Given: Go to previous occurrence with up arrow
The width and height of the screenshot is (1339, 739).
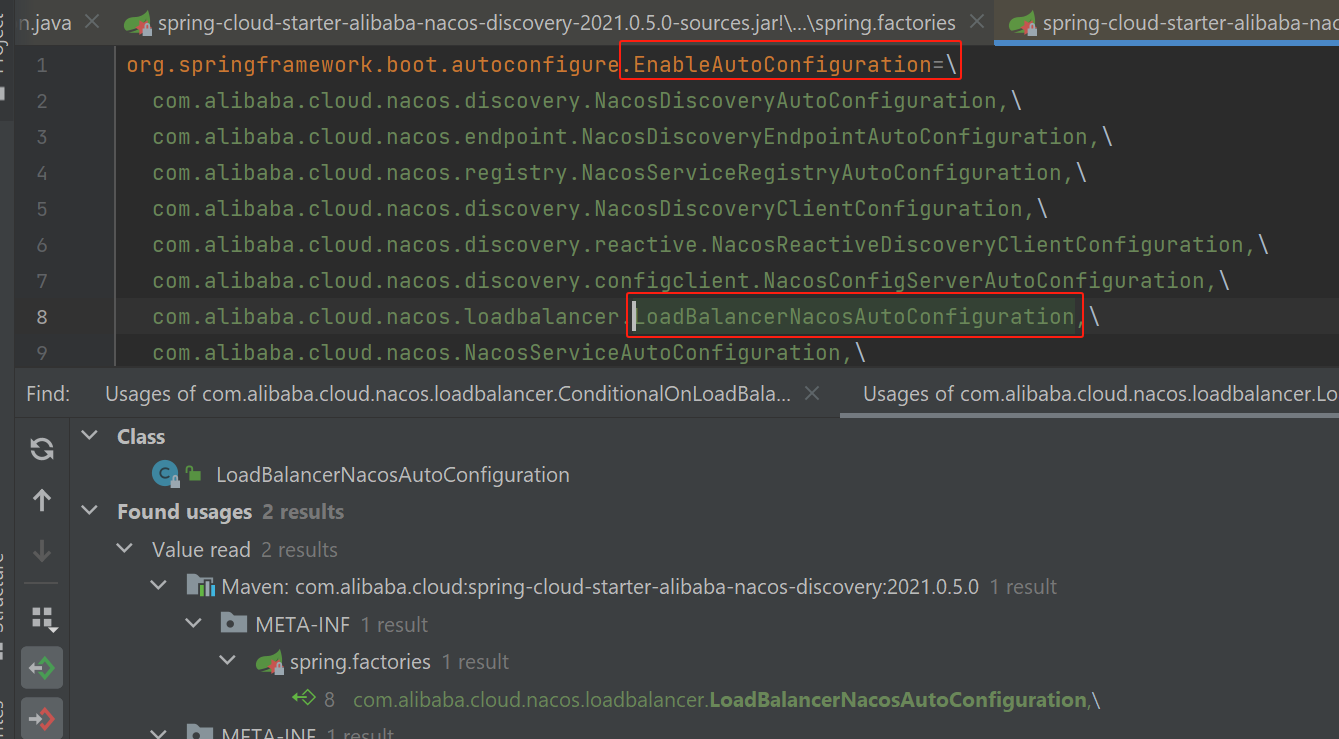Looking at the screenshot, I should coord(42,500).
